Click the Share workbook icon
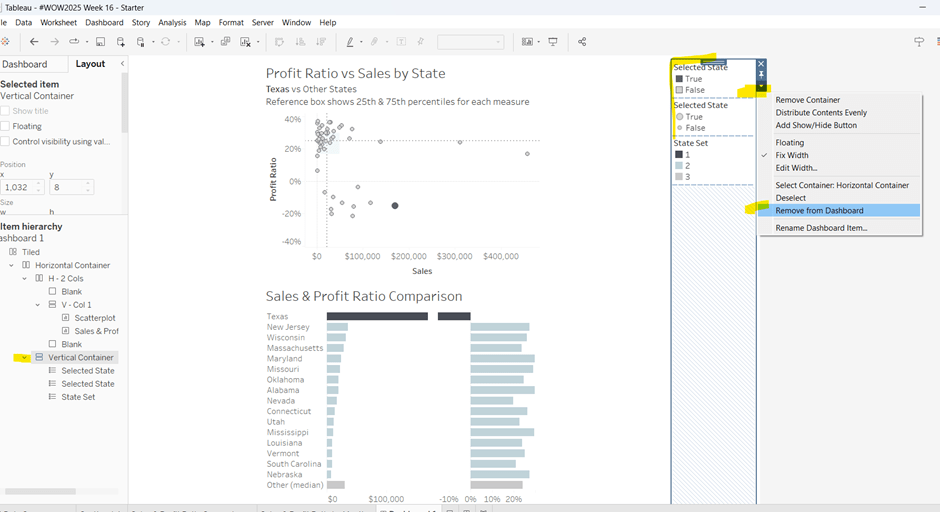The image size is (940, 512). [582, 42]
